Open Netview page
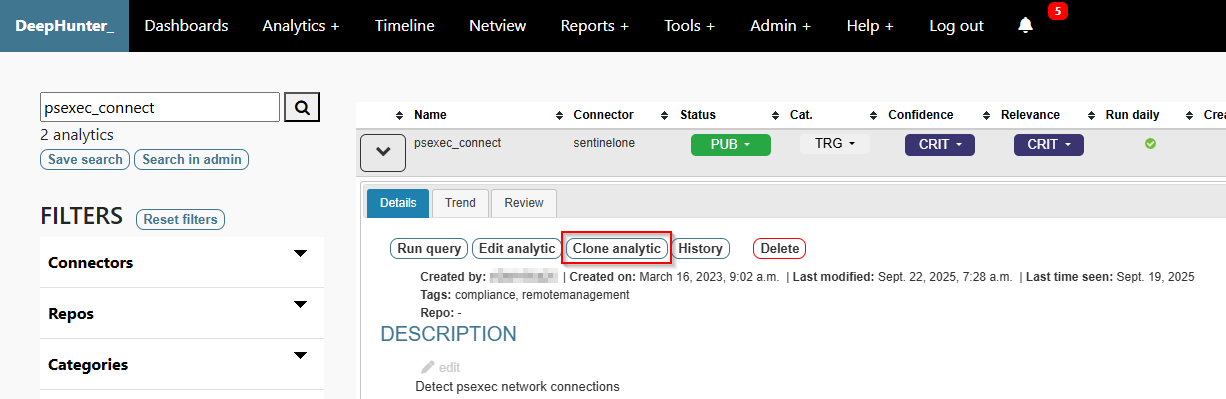Viewport: 1226px width, 399px height. [498, 26]
